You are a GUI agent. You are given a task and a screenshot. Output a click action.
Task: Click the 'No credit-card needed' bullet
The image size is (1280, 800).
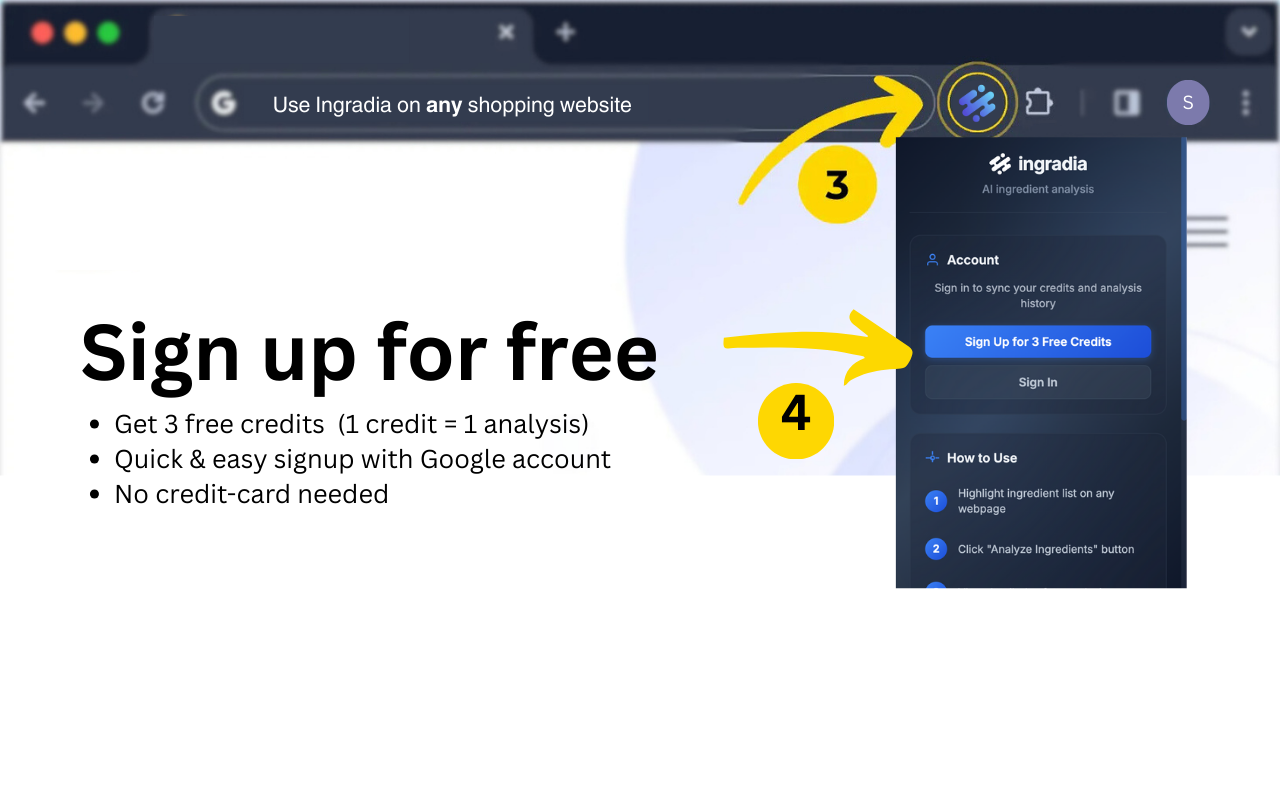pos(251,494)
